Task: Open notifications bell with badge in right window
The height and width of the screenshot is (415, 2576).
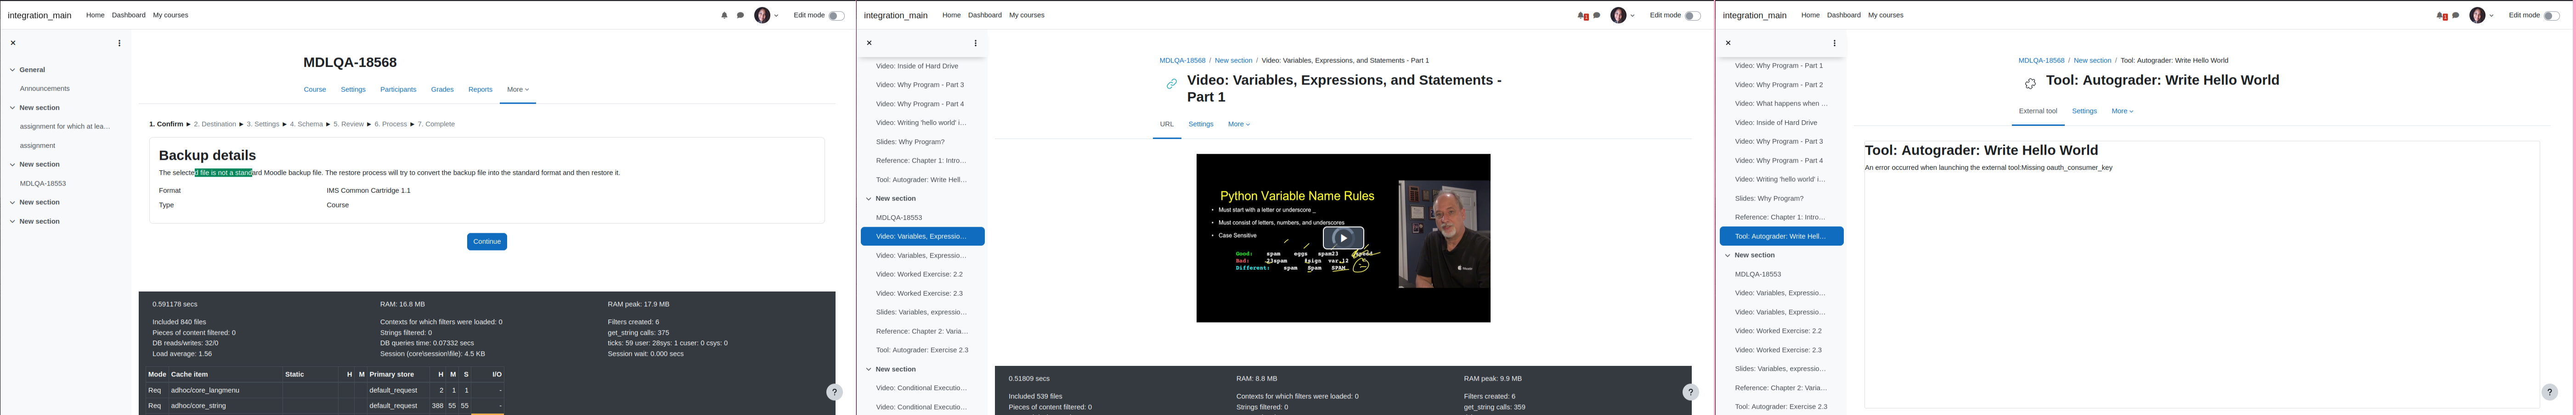Action: coord(2441,15)
